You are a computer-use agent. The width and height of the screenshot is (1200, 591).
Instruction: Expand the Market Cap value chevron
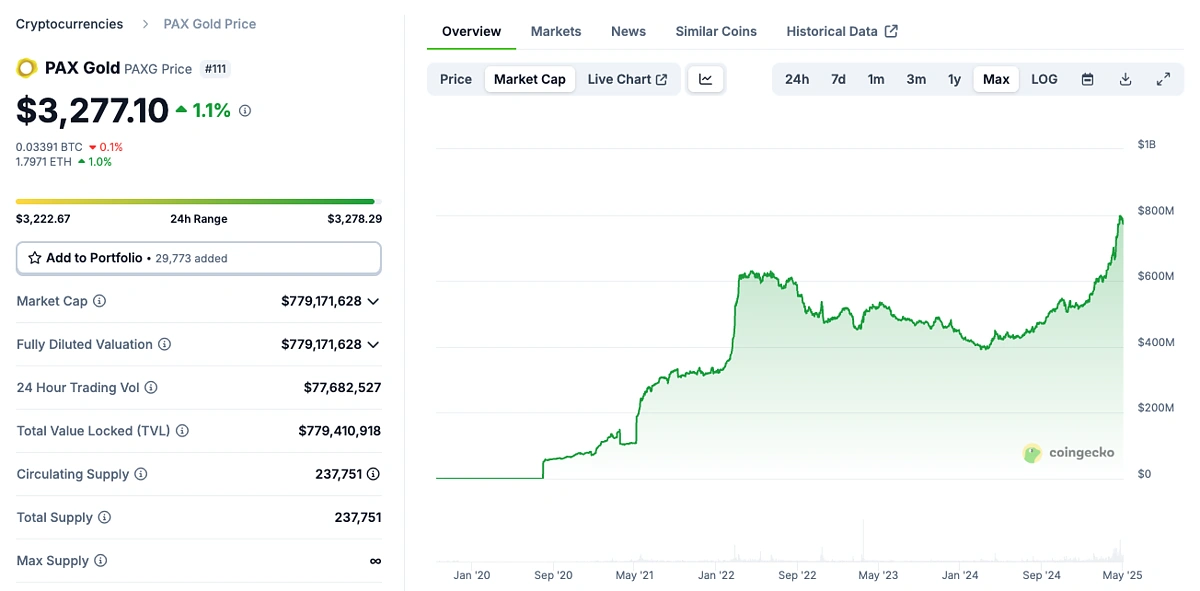tap(373, 301)
